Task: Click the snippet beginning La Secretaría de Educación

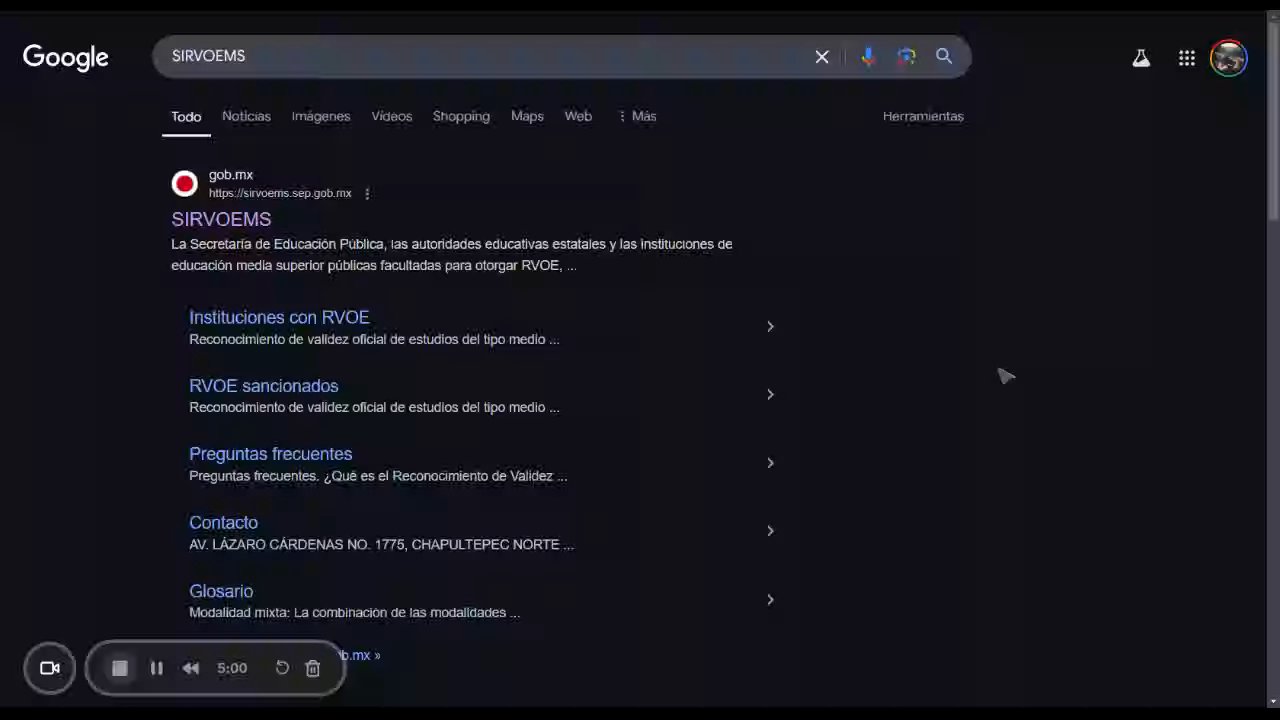Action: coord(452,255)
